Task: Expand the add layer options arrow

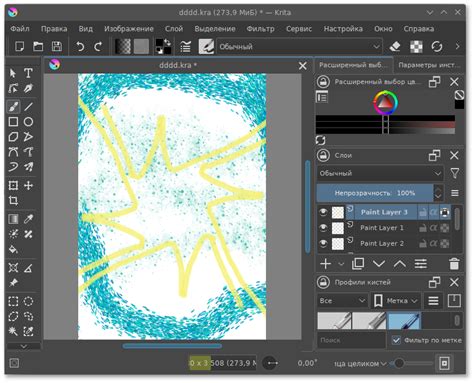Action: coord(341,264)
